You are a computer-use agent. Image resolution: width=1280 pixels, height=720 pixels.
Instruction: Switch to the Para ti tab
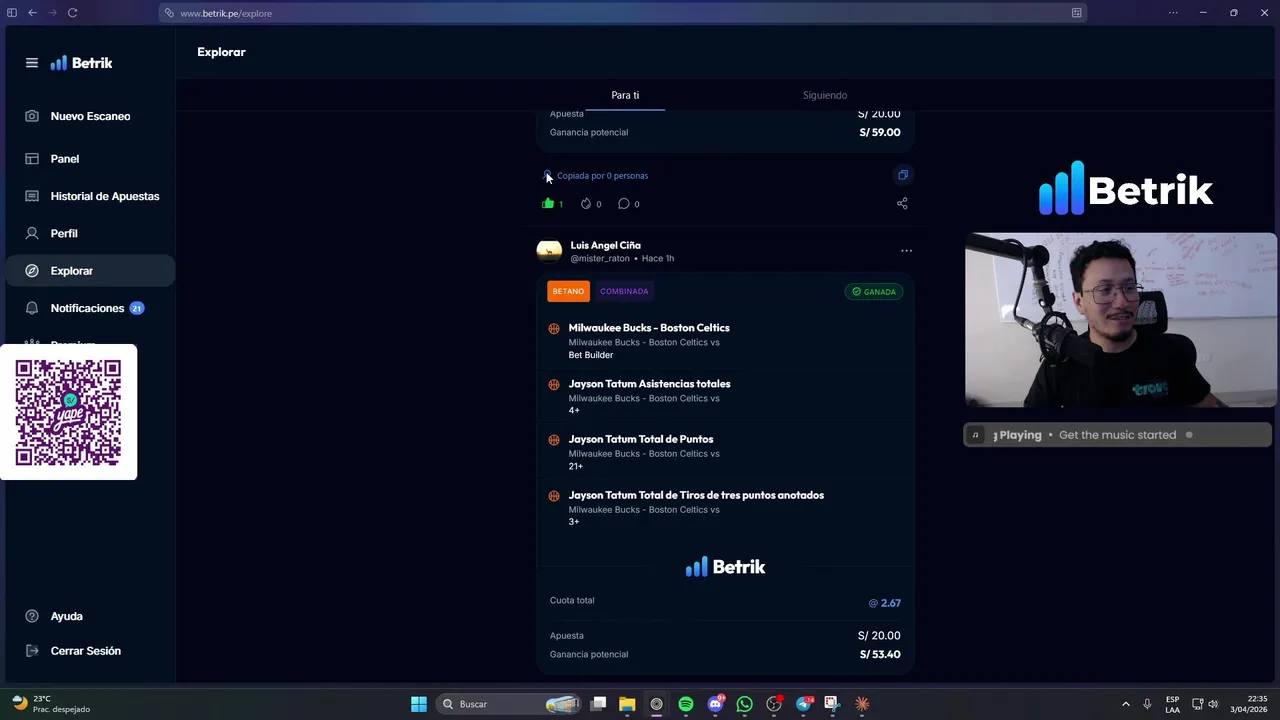pos(625,95)
